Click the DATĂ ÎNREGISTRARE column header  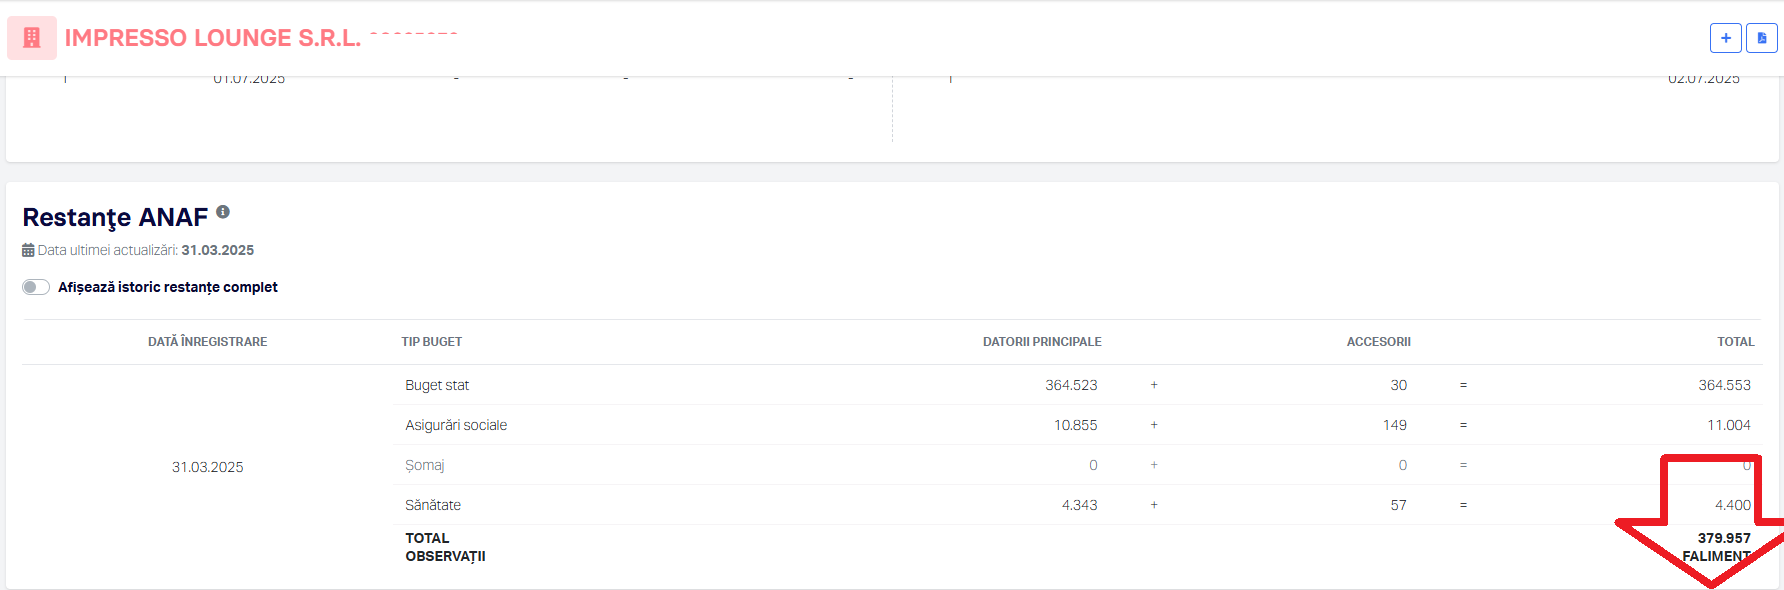click(x=207, y=342)
